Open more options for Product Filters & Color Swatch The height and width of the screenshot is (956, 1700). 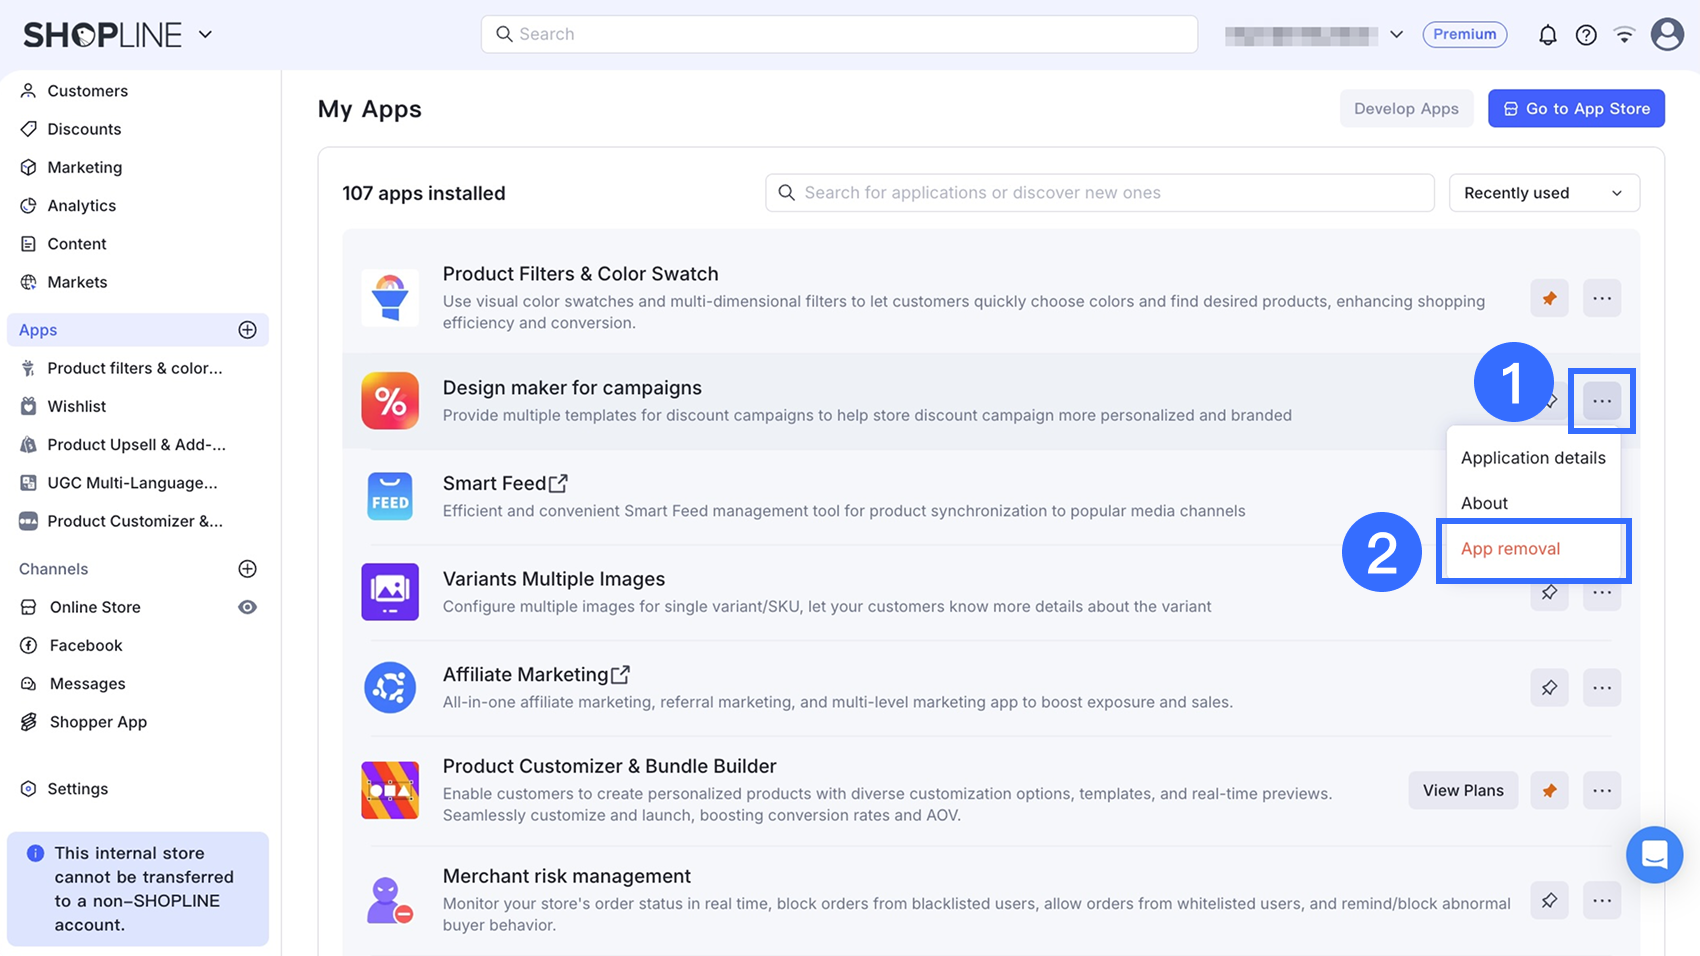coord(1602,298)
